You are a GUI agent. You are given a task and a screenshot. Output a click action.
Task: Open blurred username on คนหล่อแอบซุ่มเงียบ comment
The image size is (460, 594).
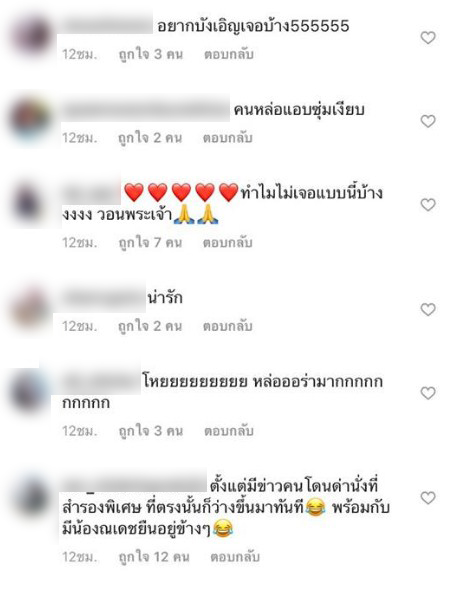click(x=146, y=109)
